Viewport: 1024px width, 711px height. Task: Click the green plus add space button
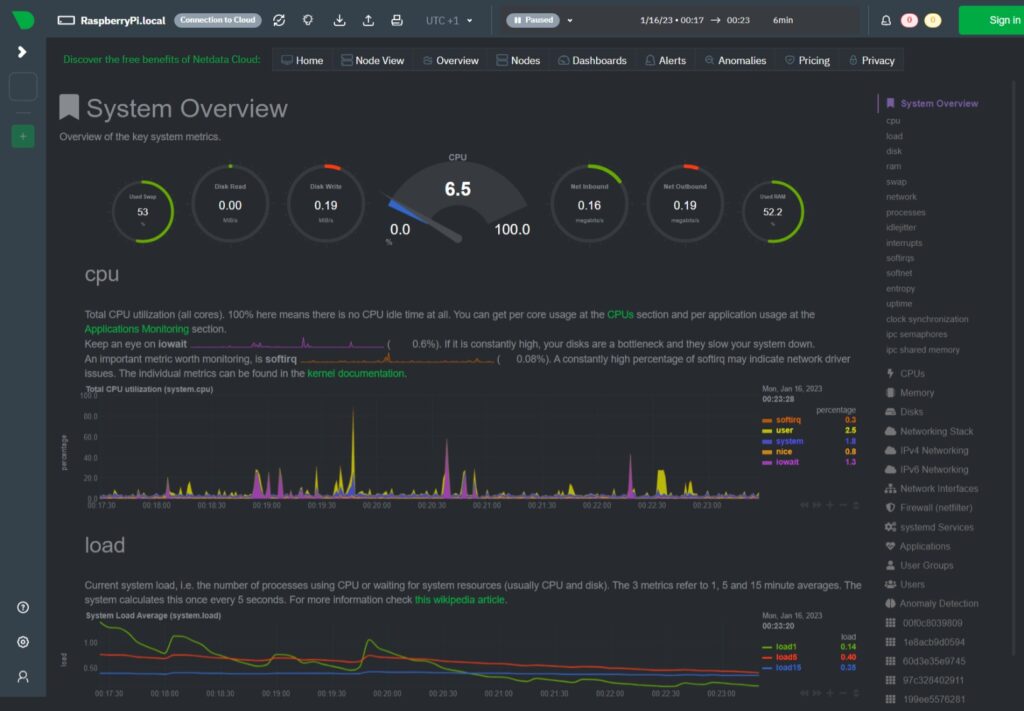tap(22, 136)
